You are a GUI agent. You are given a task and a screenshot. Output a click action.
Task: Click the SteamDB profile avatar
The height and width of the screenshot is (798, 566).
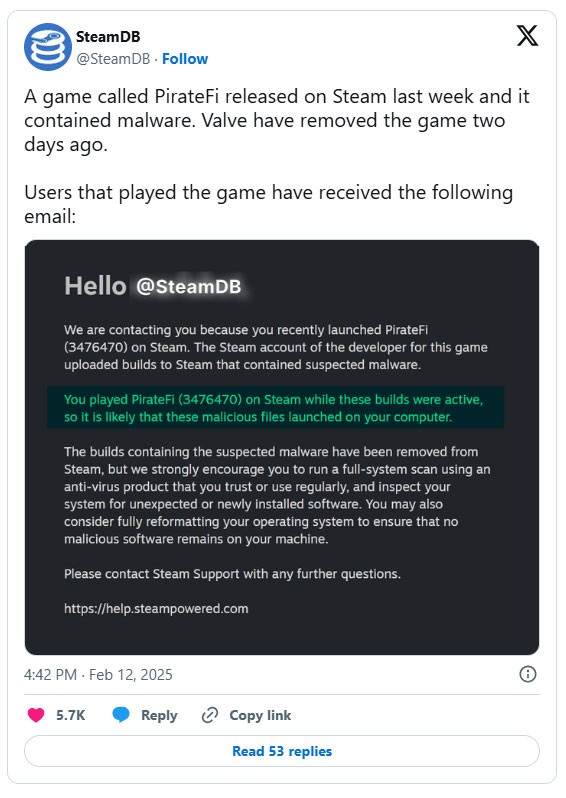click(x=48, y=47)
